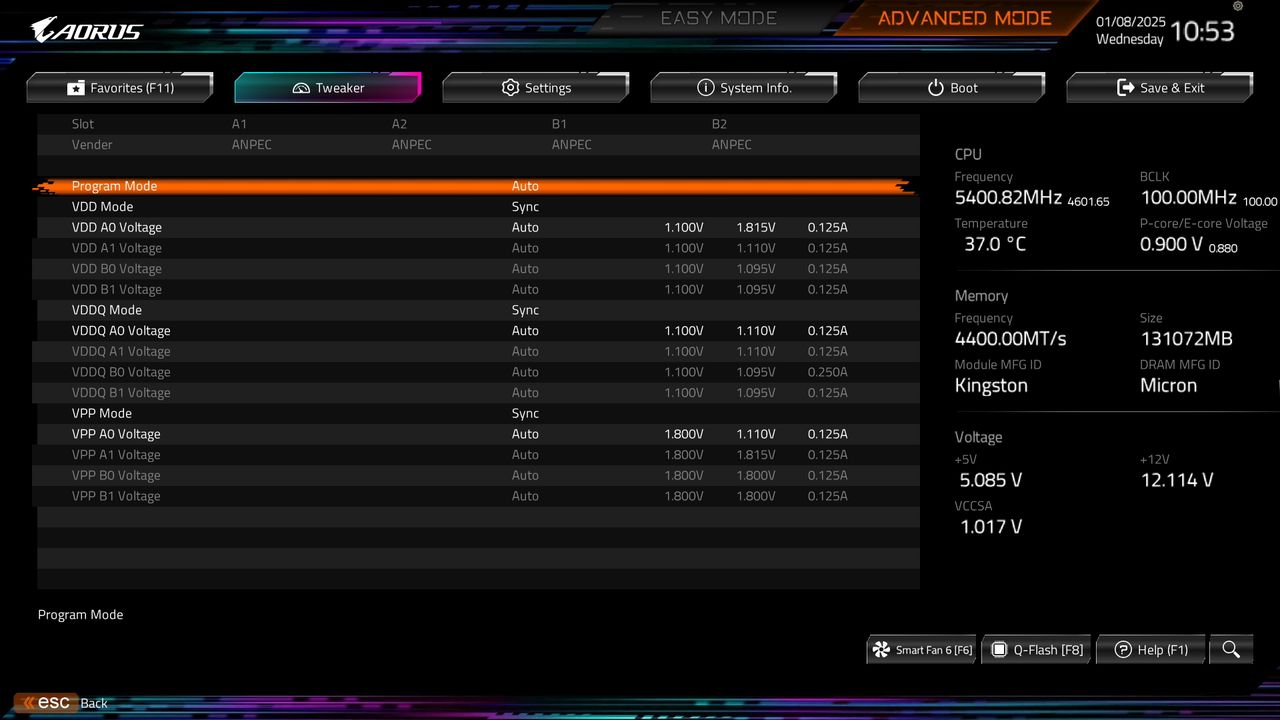
Task: Open the Save & Exit tab
Action: click(1160, 88)
